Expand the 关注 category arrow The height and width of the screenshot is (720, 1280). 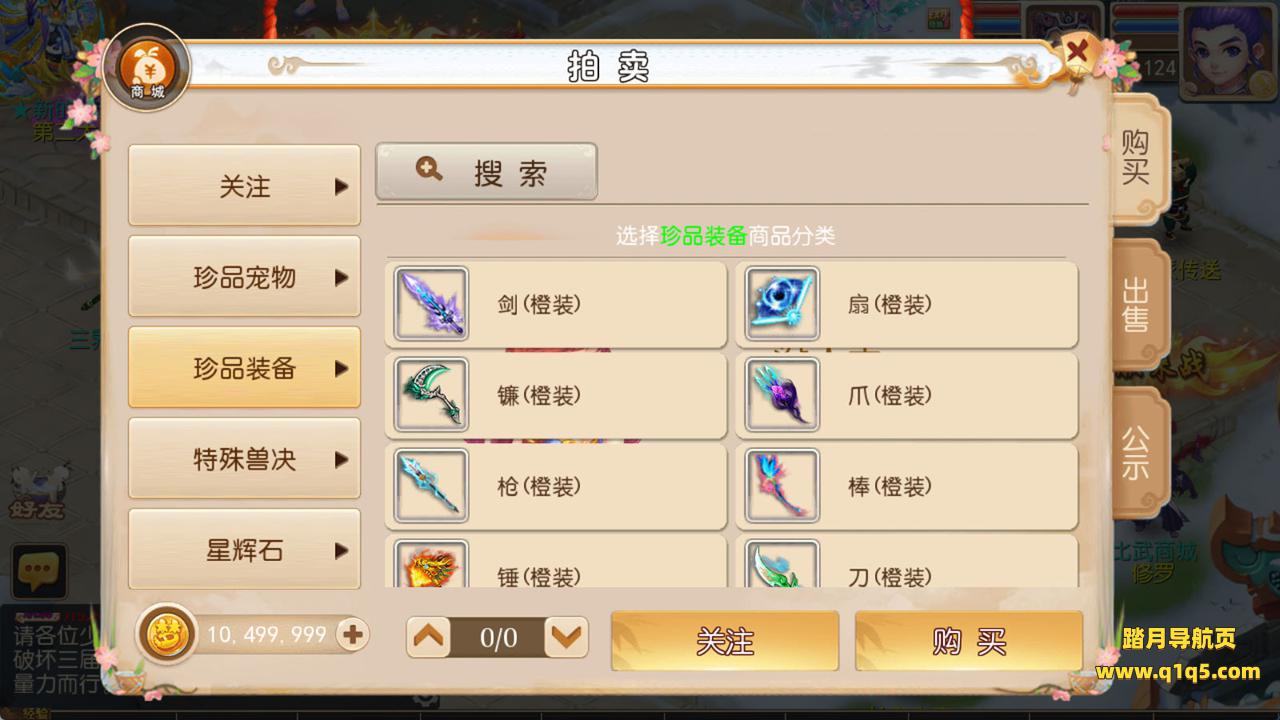(341, 187)
